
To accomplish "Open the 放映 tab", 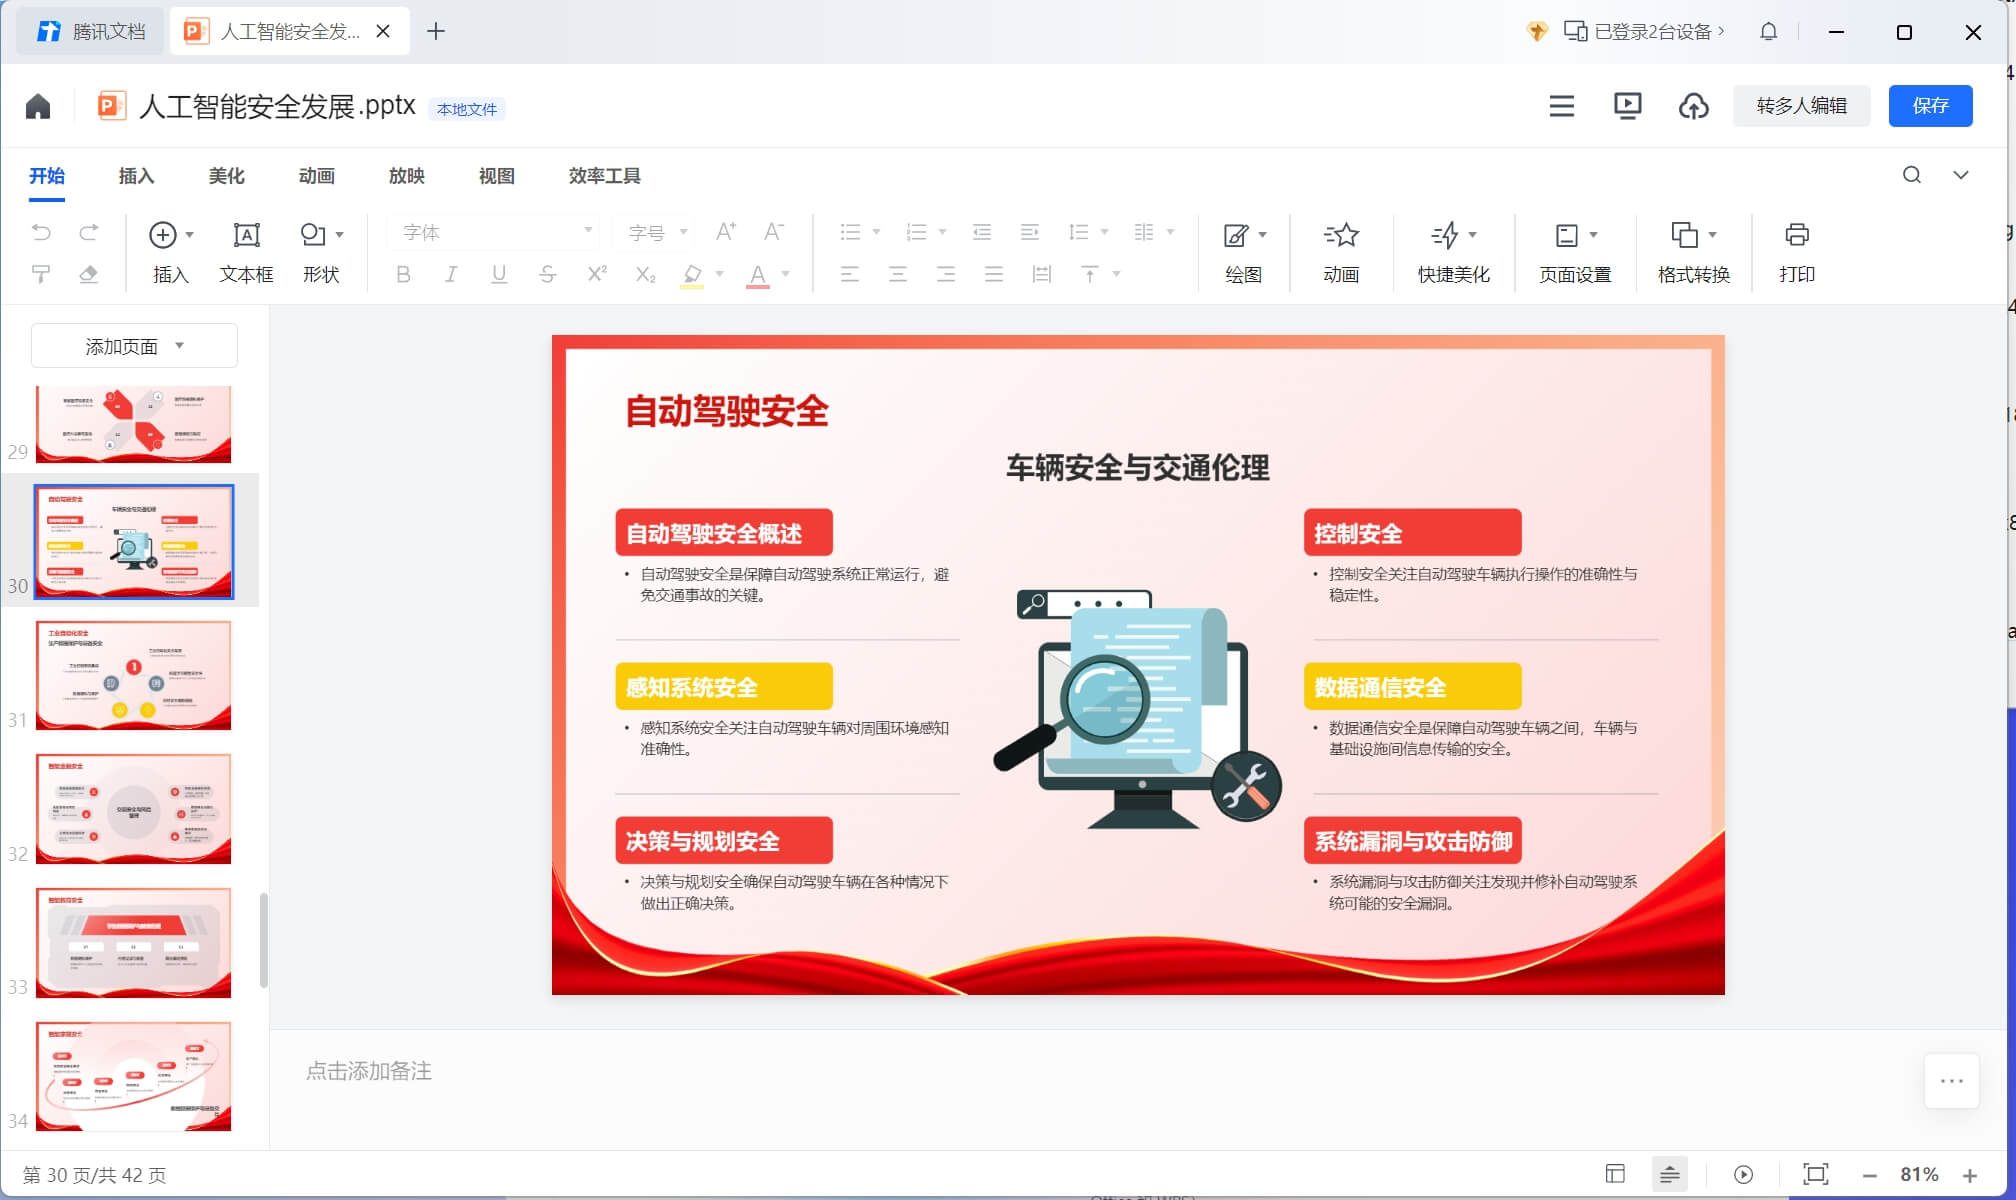I will (x=407, y=176).
